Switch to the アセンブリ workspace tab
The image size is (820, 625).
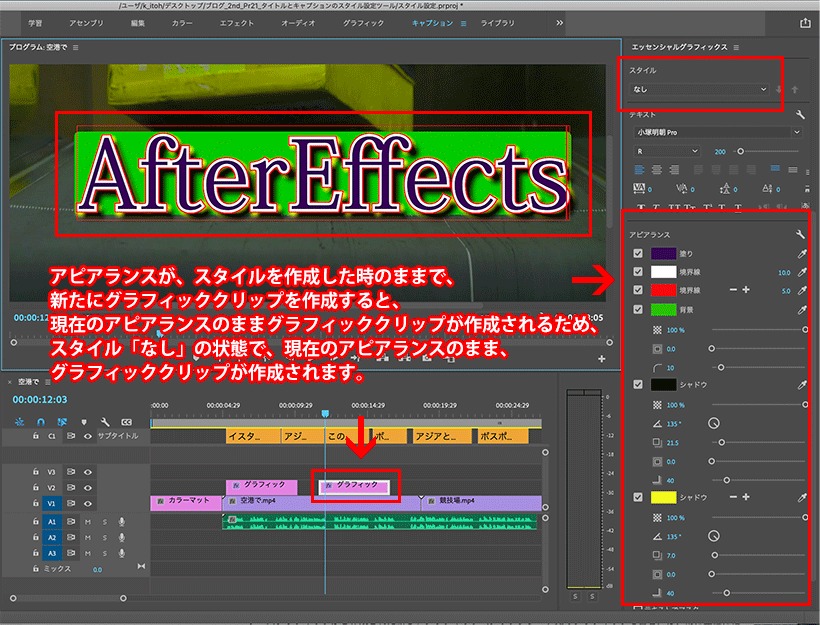tap(86, 23)
